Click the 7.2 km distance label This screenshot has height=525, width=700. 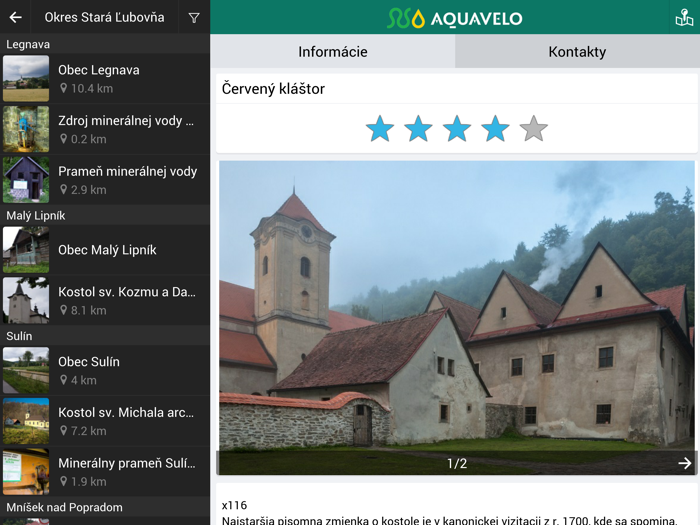click(88, 431)
